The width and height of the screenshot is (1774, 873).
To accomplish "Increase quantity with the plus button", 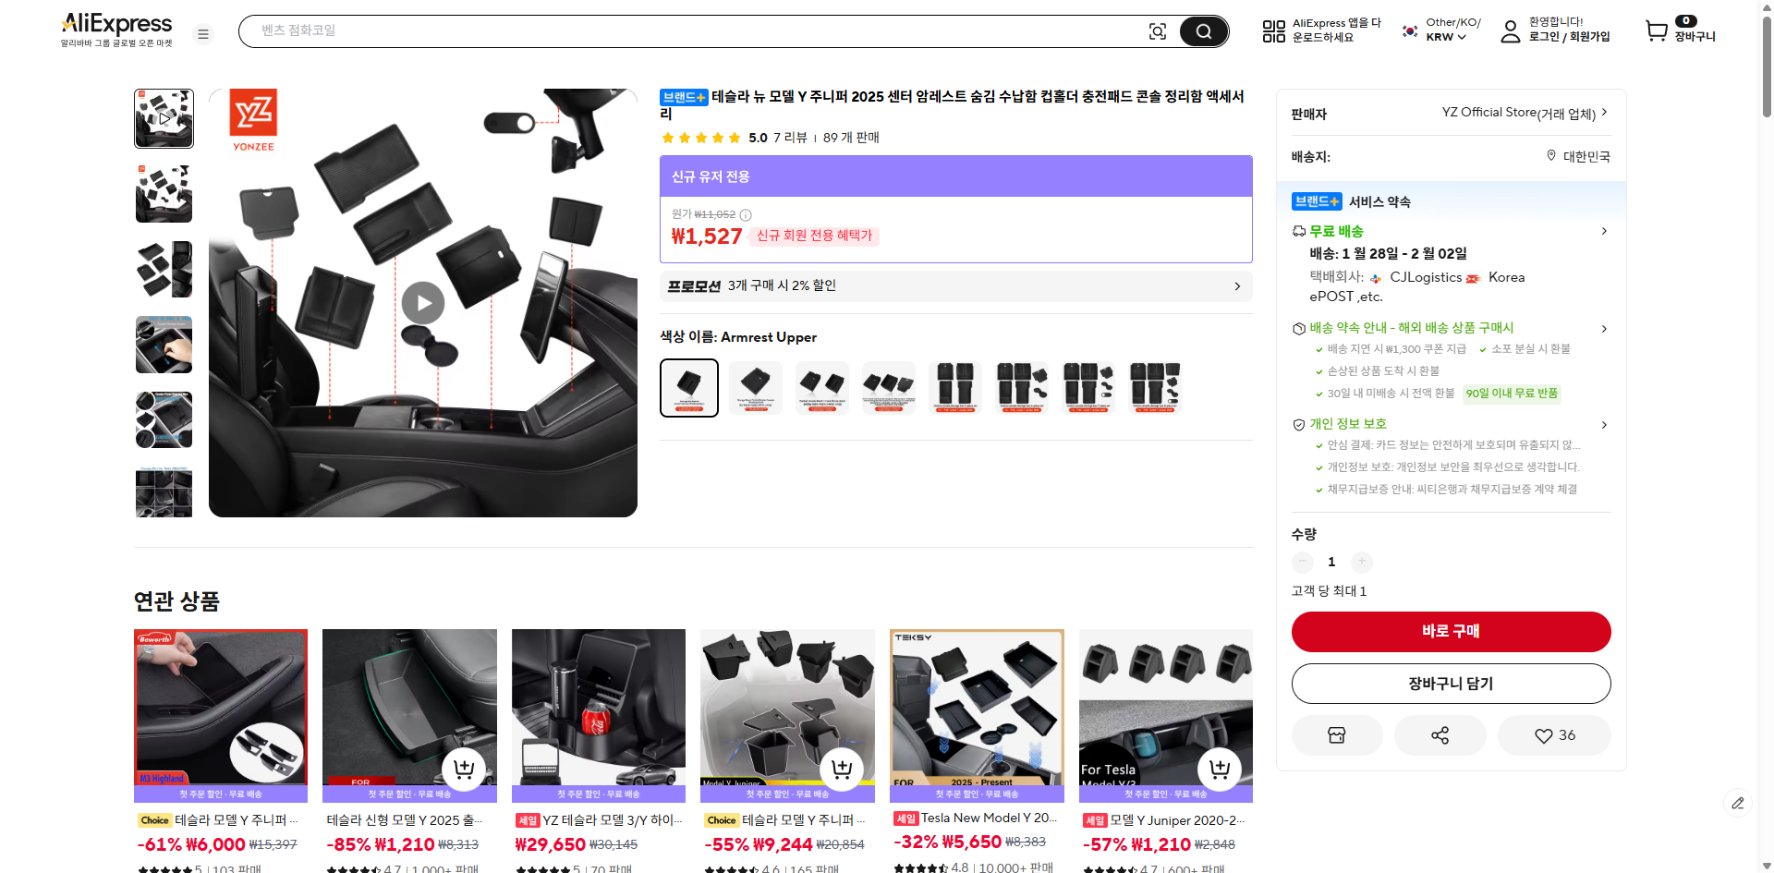I will coord(1361,562).
